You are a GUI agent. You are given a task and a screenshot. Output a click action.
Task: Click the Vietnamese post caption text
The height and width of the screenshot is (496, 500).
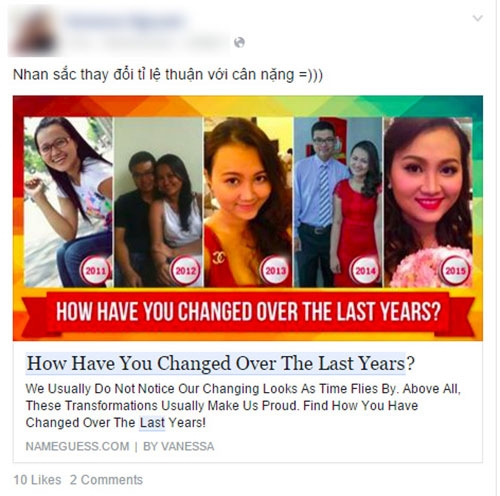pyautogui.click(x=168, y=75)
